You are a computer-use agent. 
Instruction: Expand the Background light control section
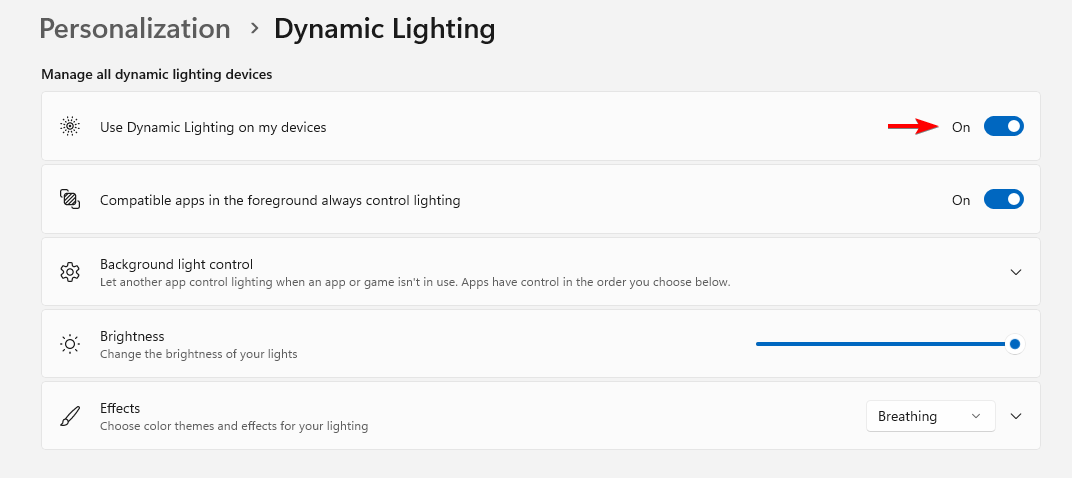1016,272
